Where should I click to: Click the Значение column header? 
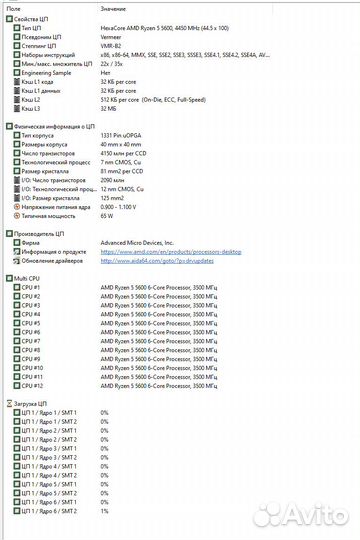point(113,9)
